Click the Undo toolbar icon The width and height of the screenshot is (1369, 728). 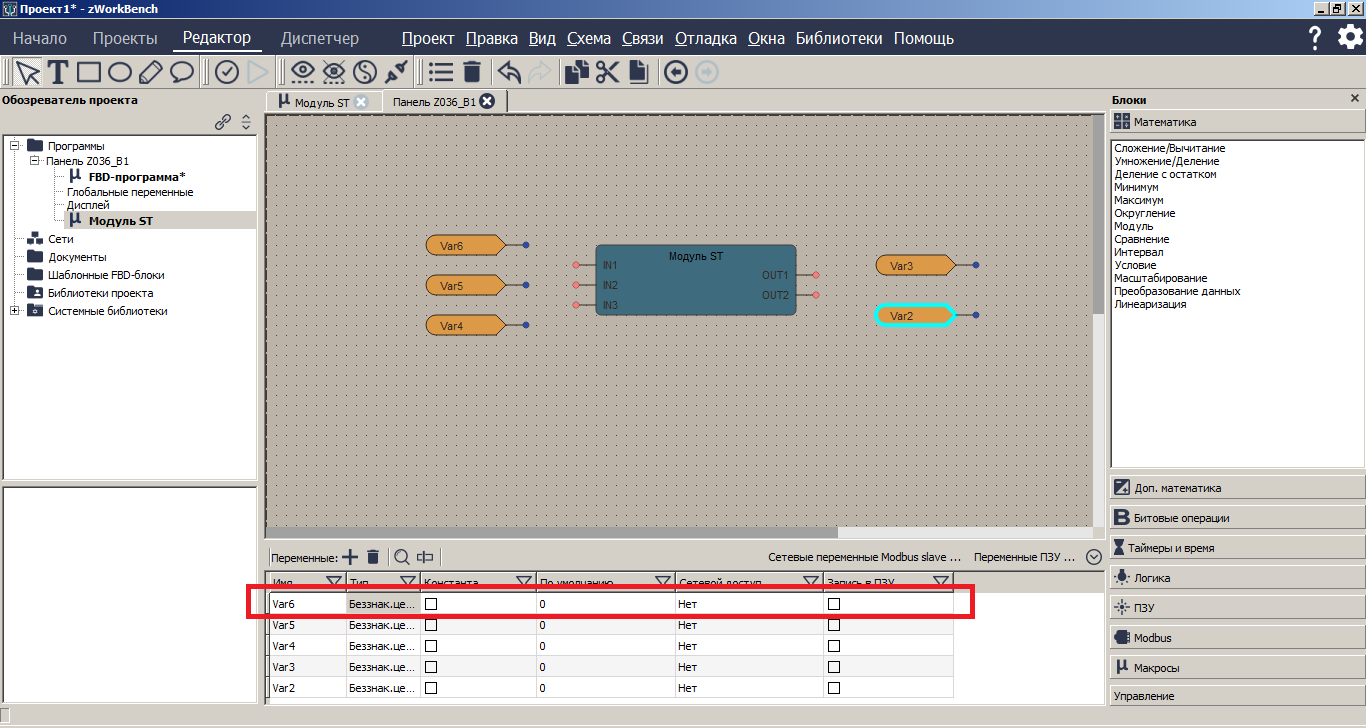509,71
